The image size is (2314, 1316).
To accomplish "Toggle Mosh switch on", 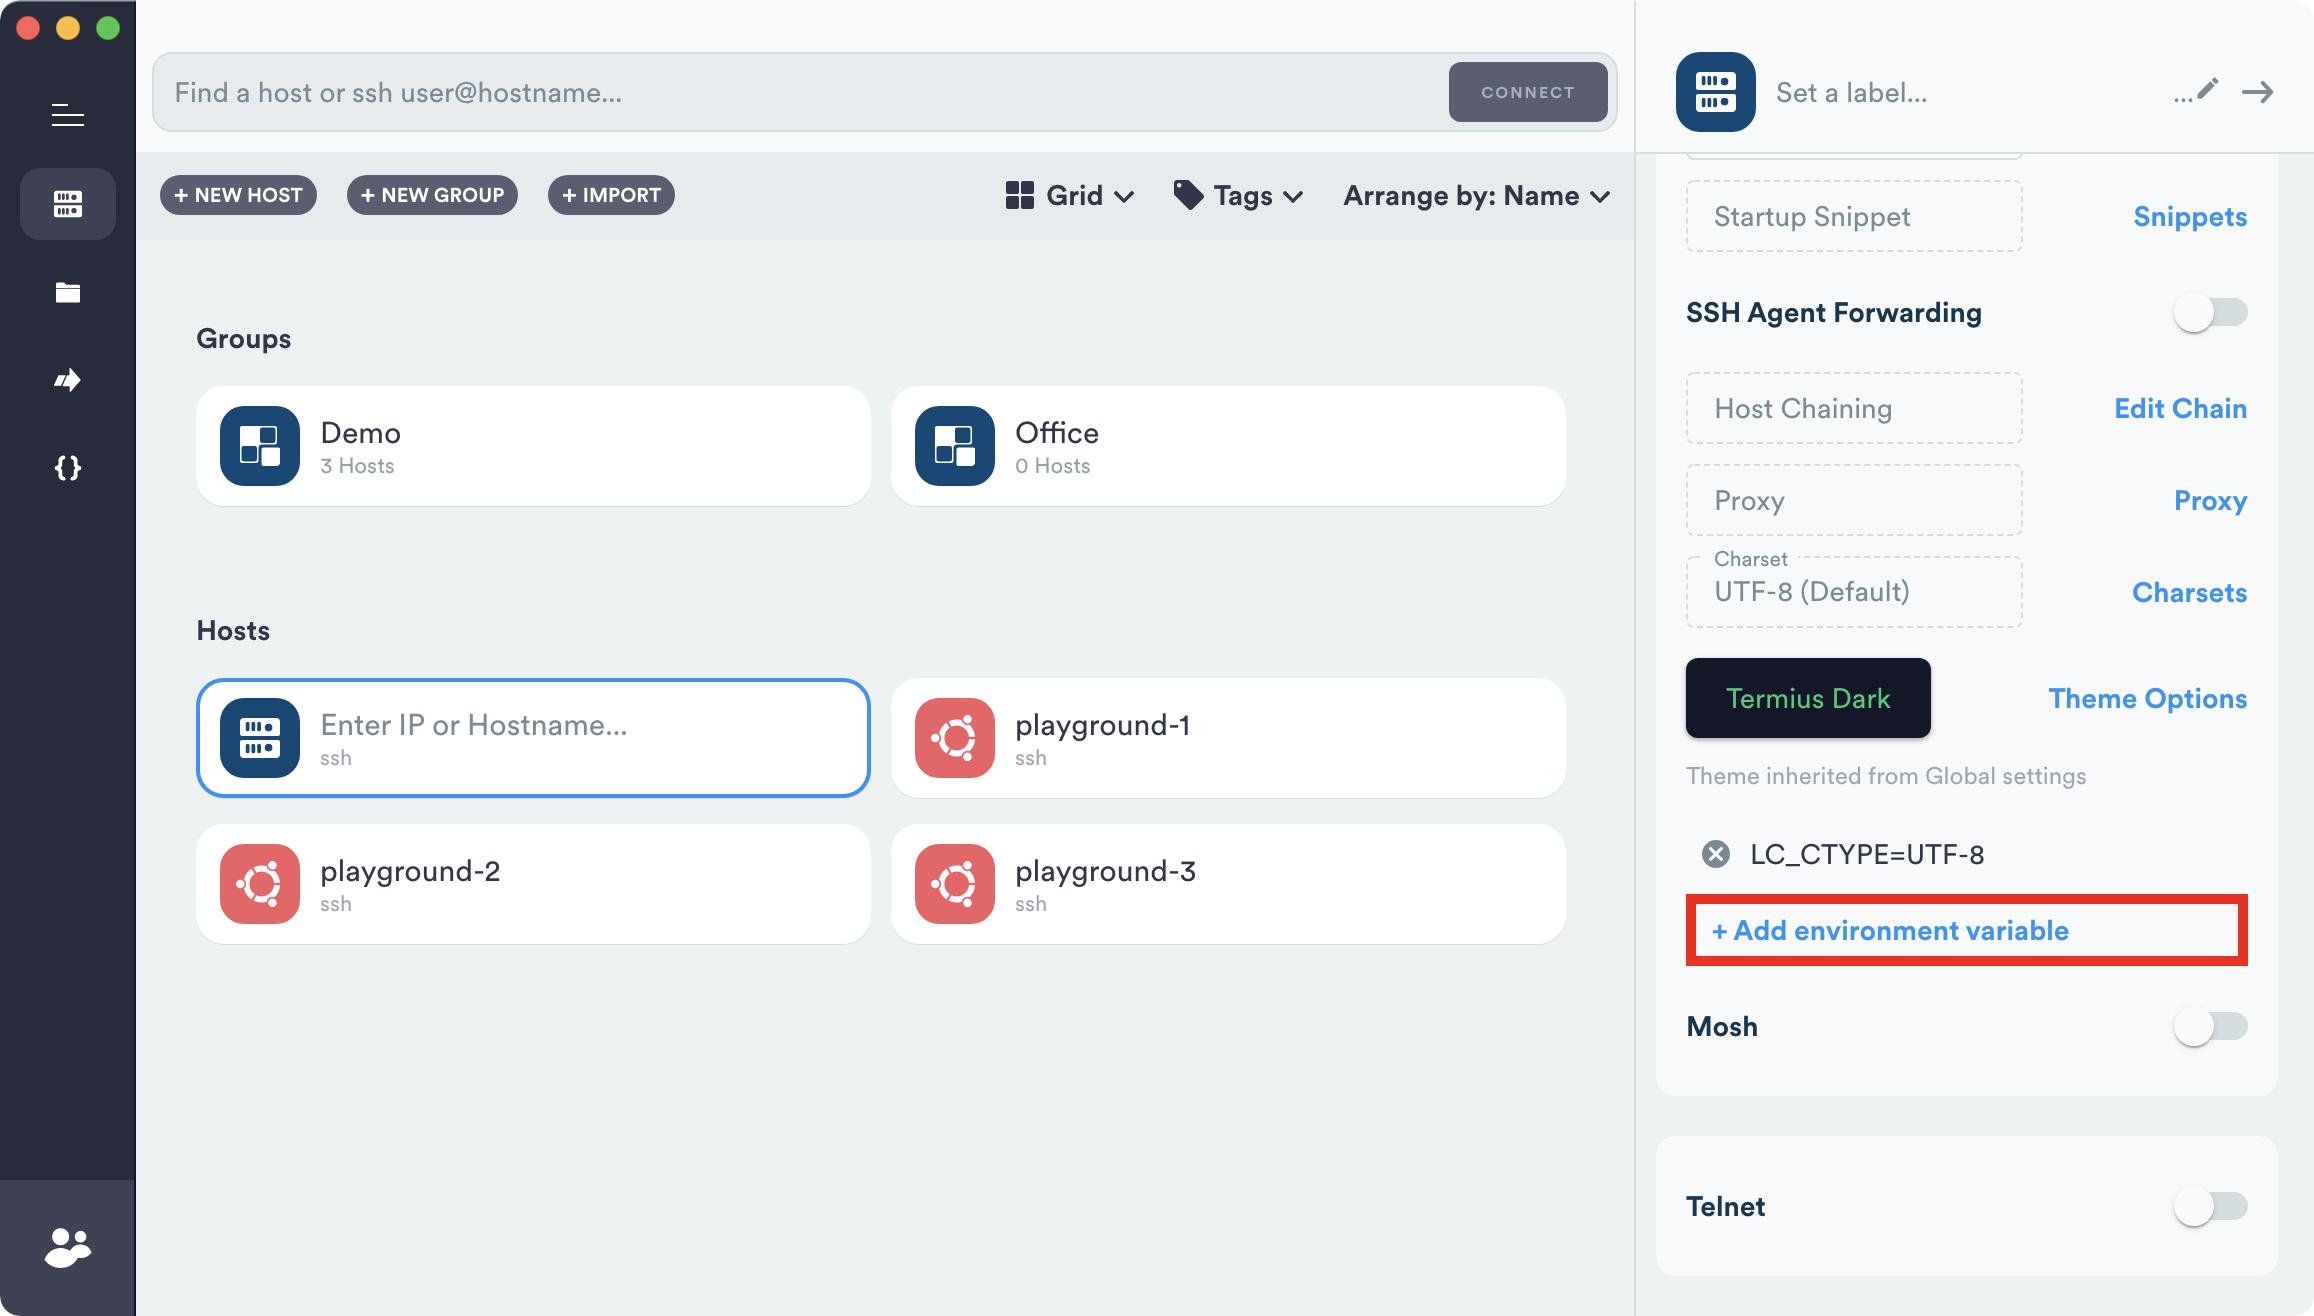I will pyautogui.click(x=2211, y=1025).
